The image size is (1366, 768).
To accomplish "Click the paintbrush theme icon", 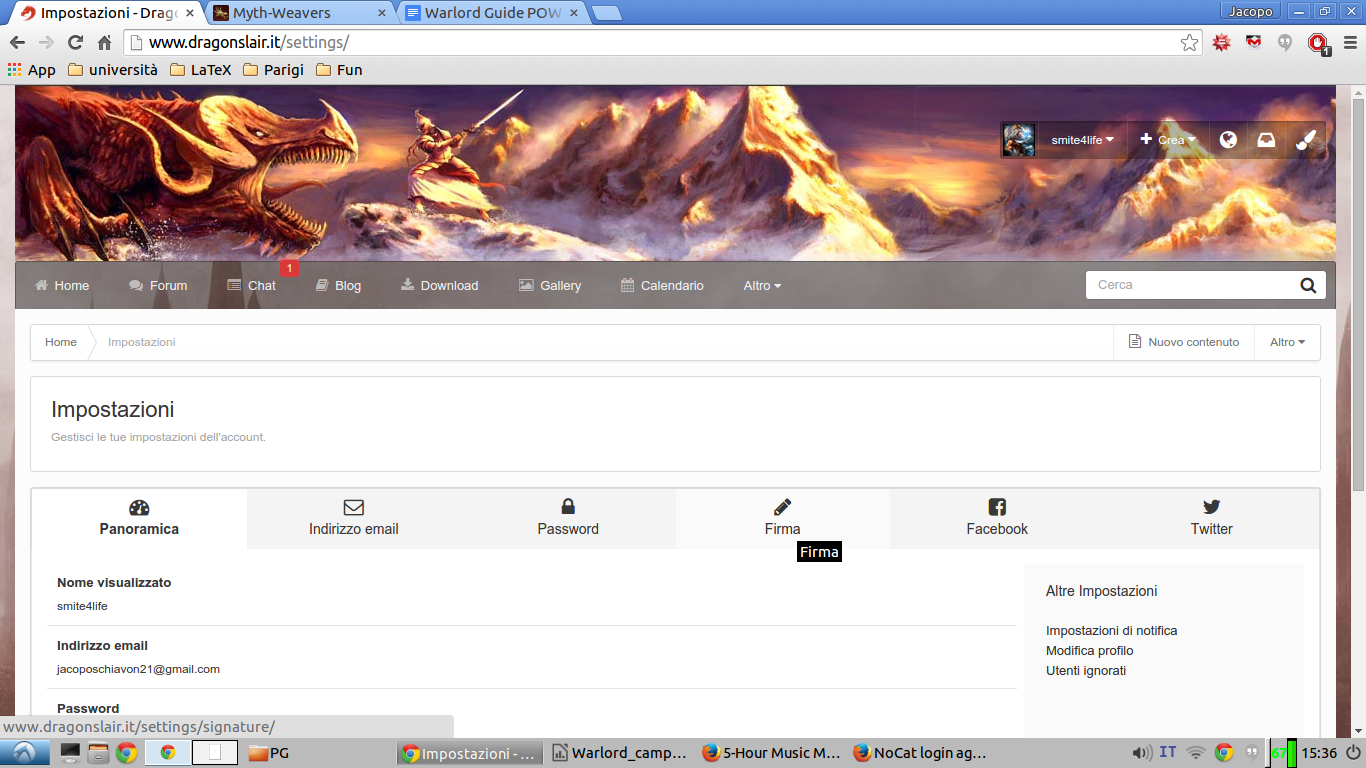I will click(1305, 140).
